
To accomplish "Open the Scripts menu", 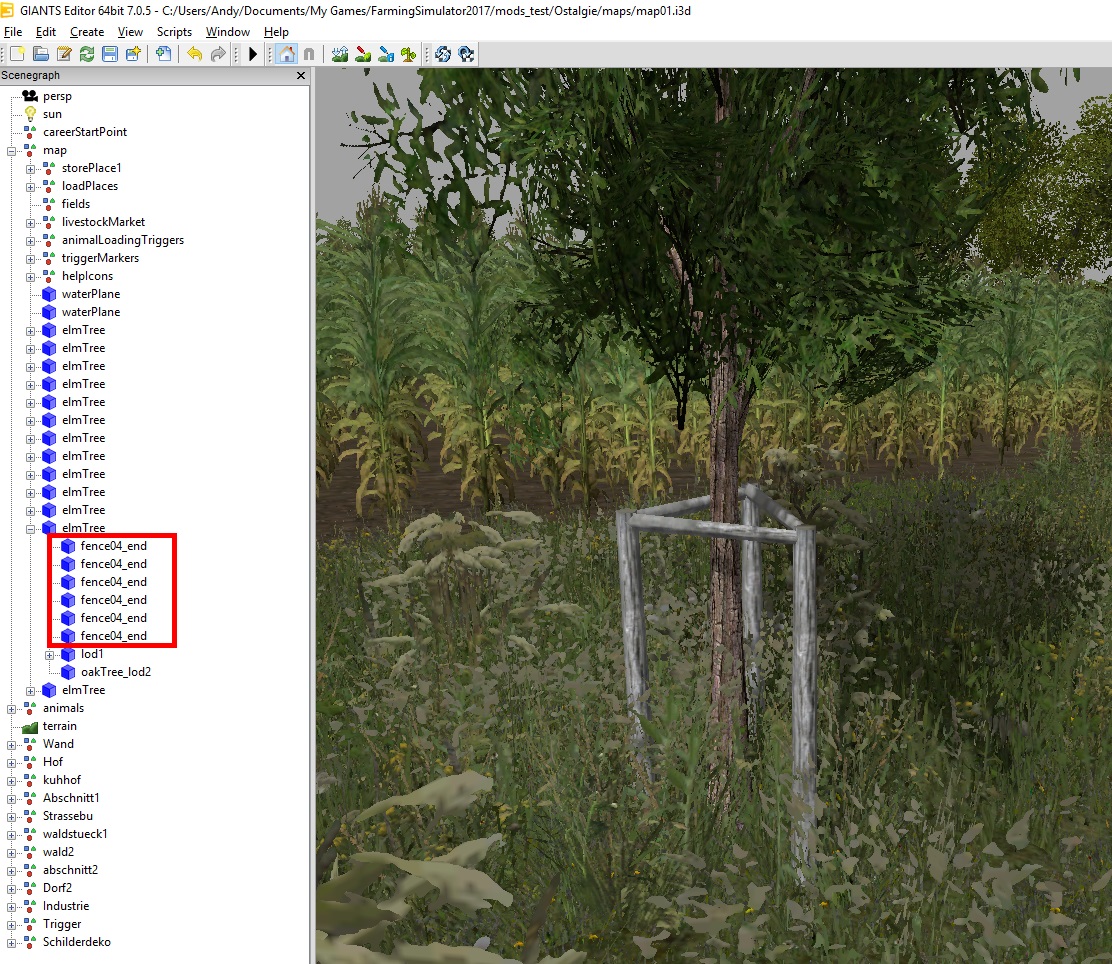I will [x=174, y=32].
